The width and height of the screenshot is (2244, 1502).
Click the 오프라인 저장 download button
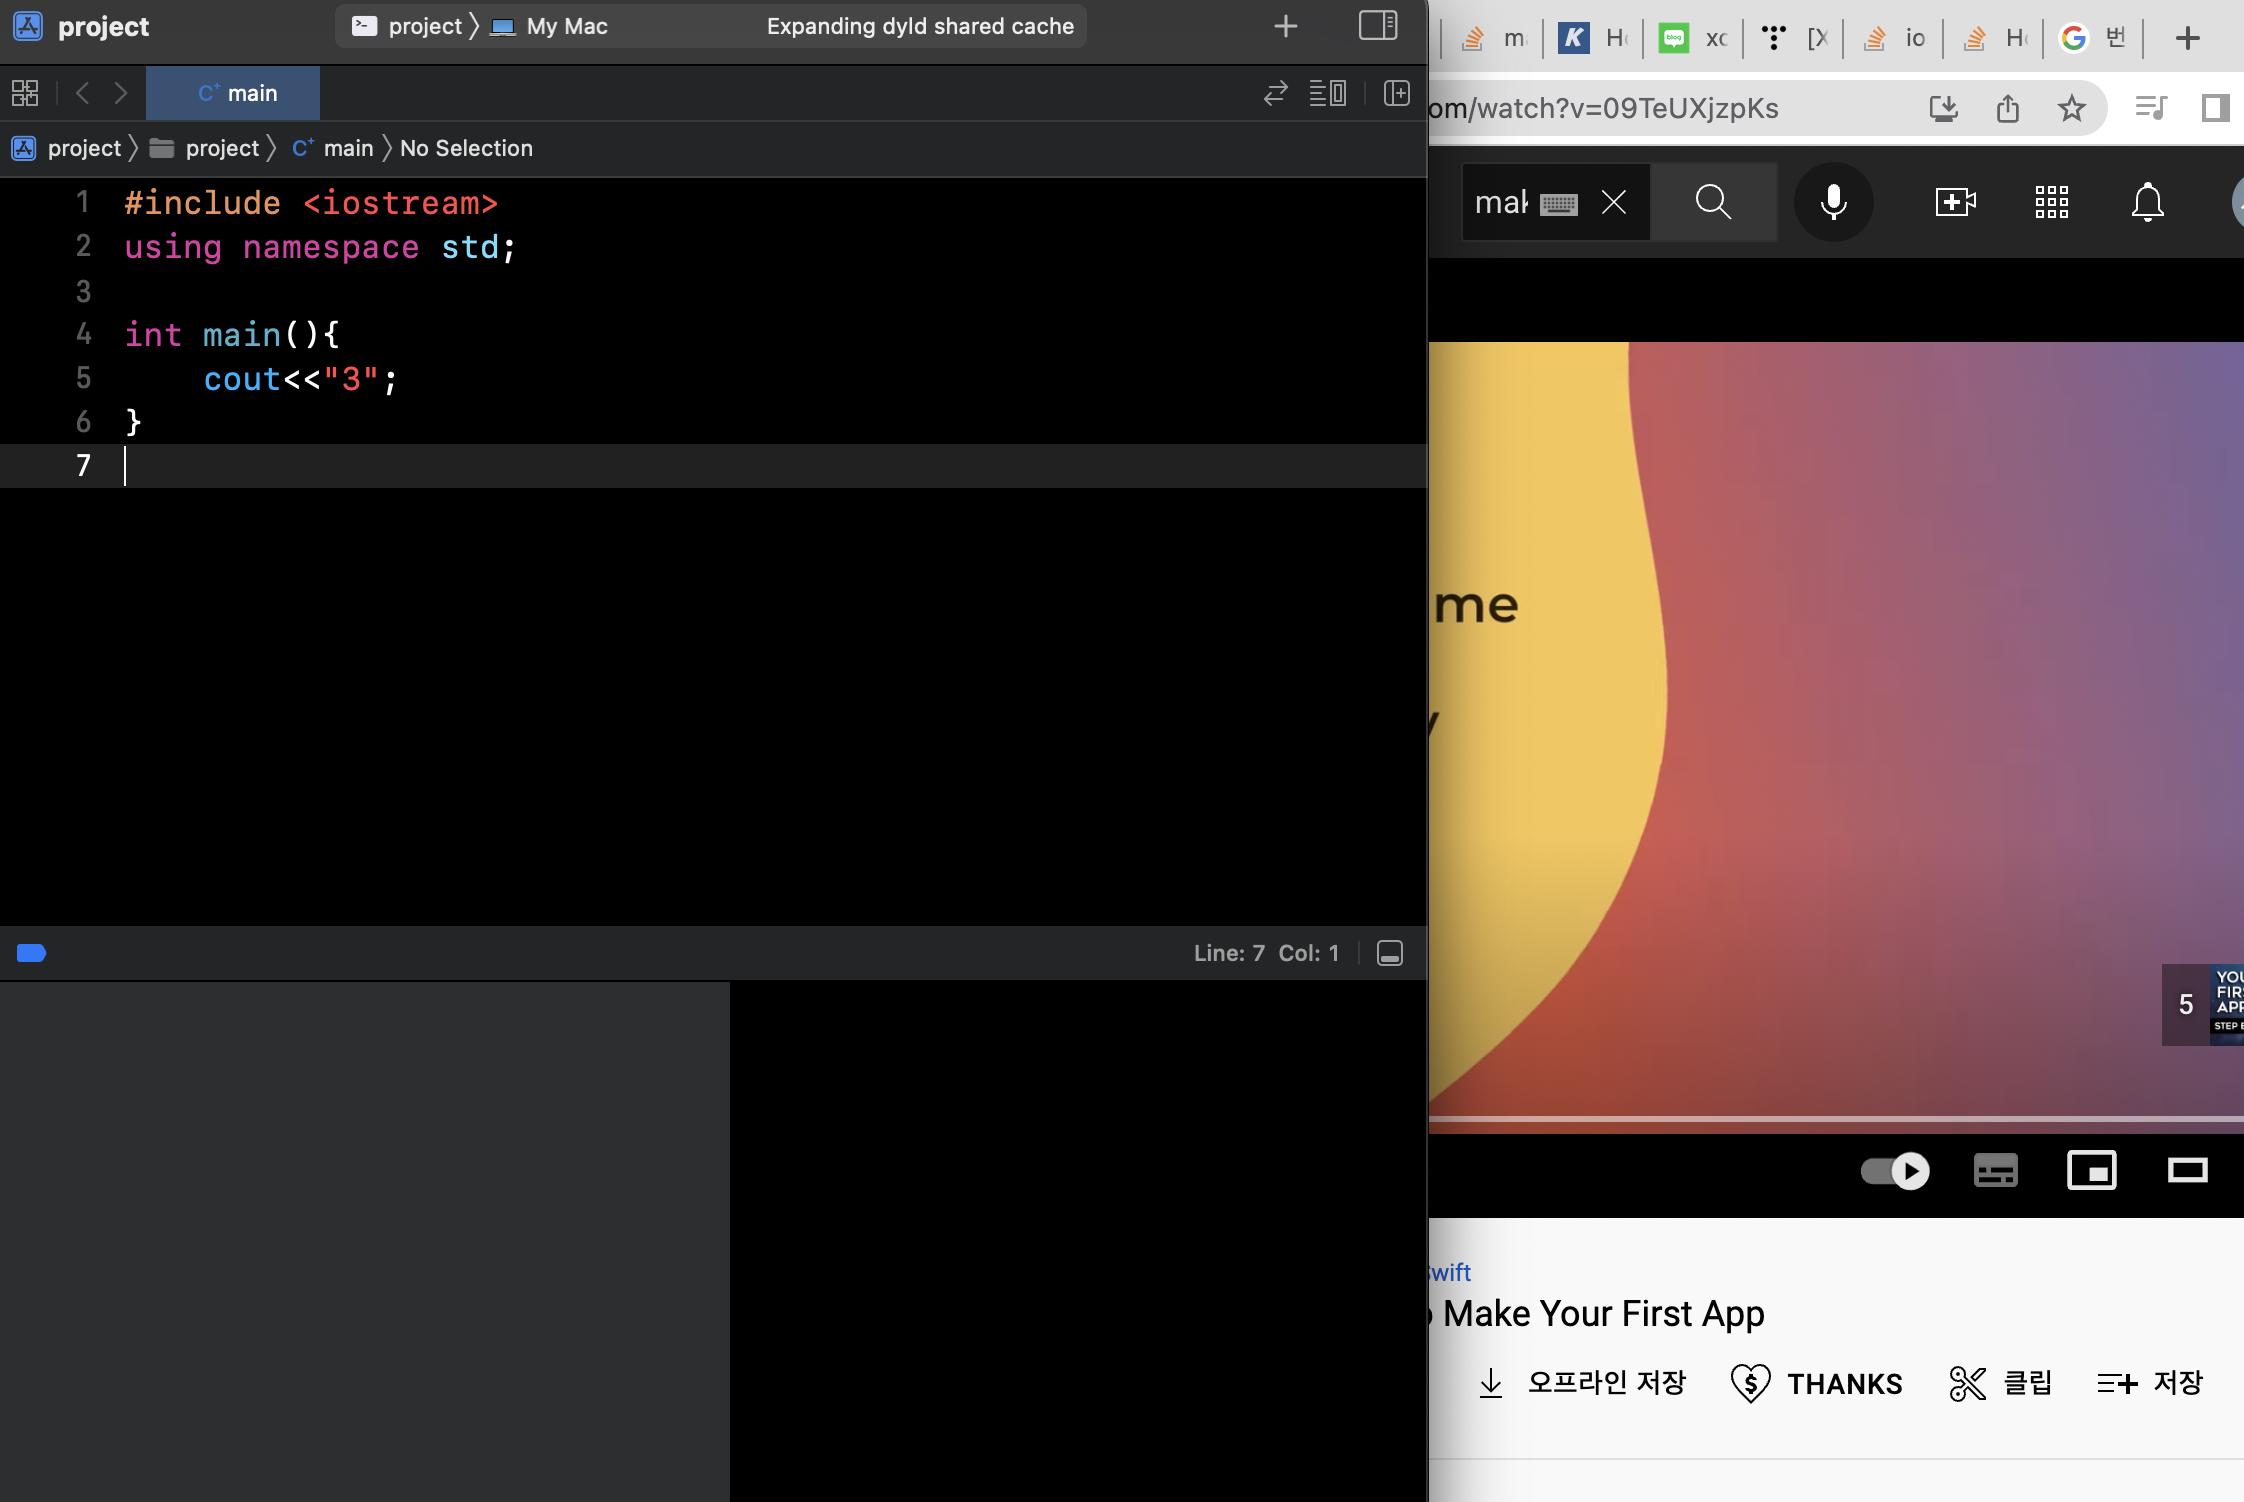1582,1383
